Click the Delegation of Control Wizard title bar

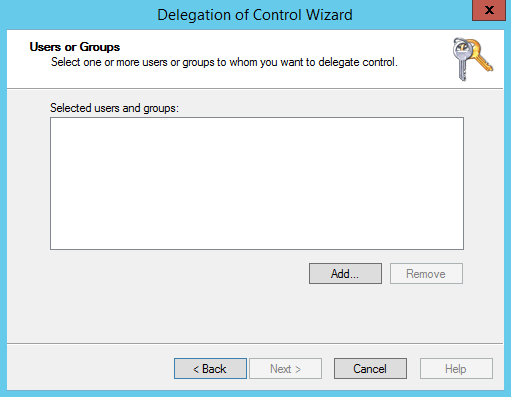255,15
